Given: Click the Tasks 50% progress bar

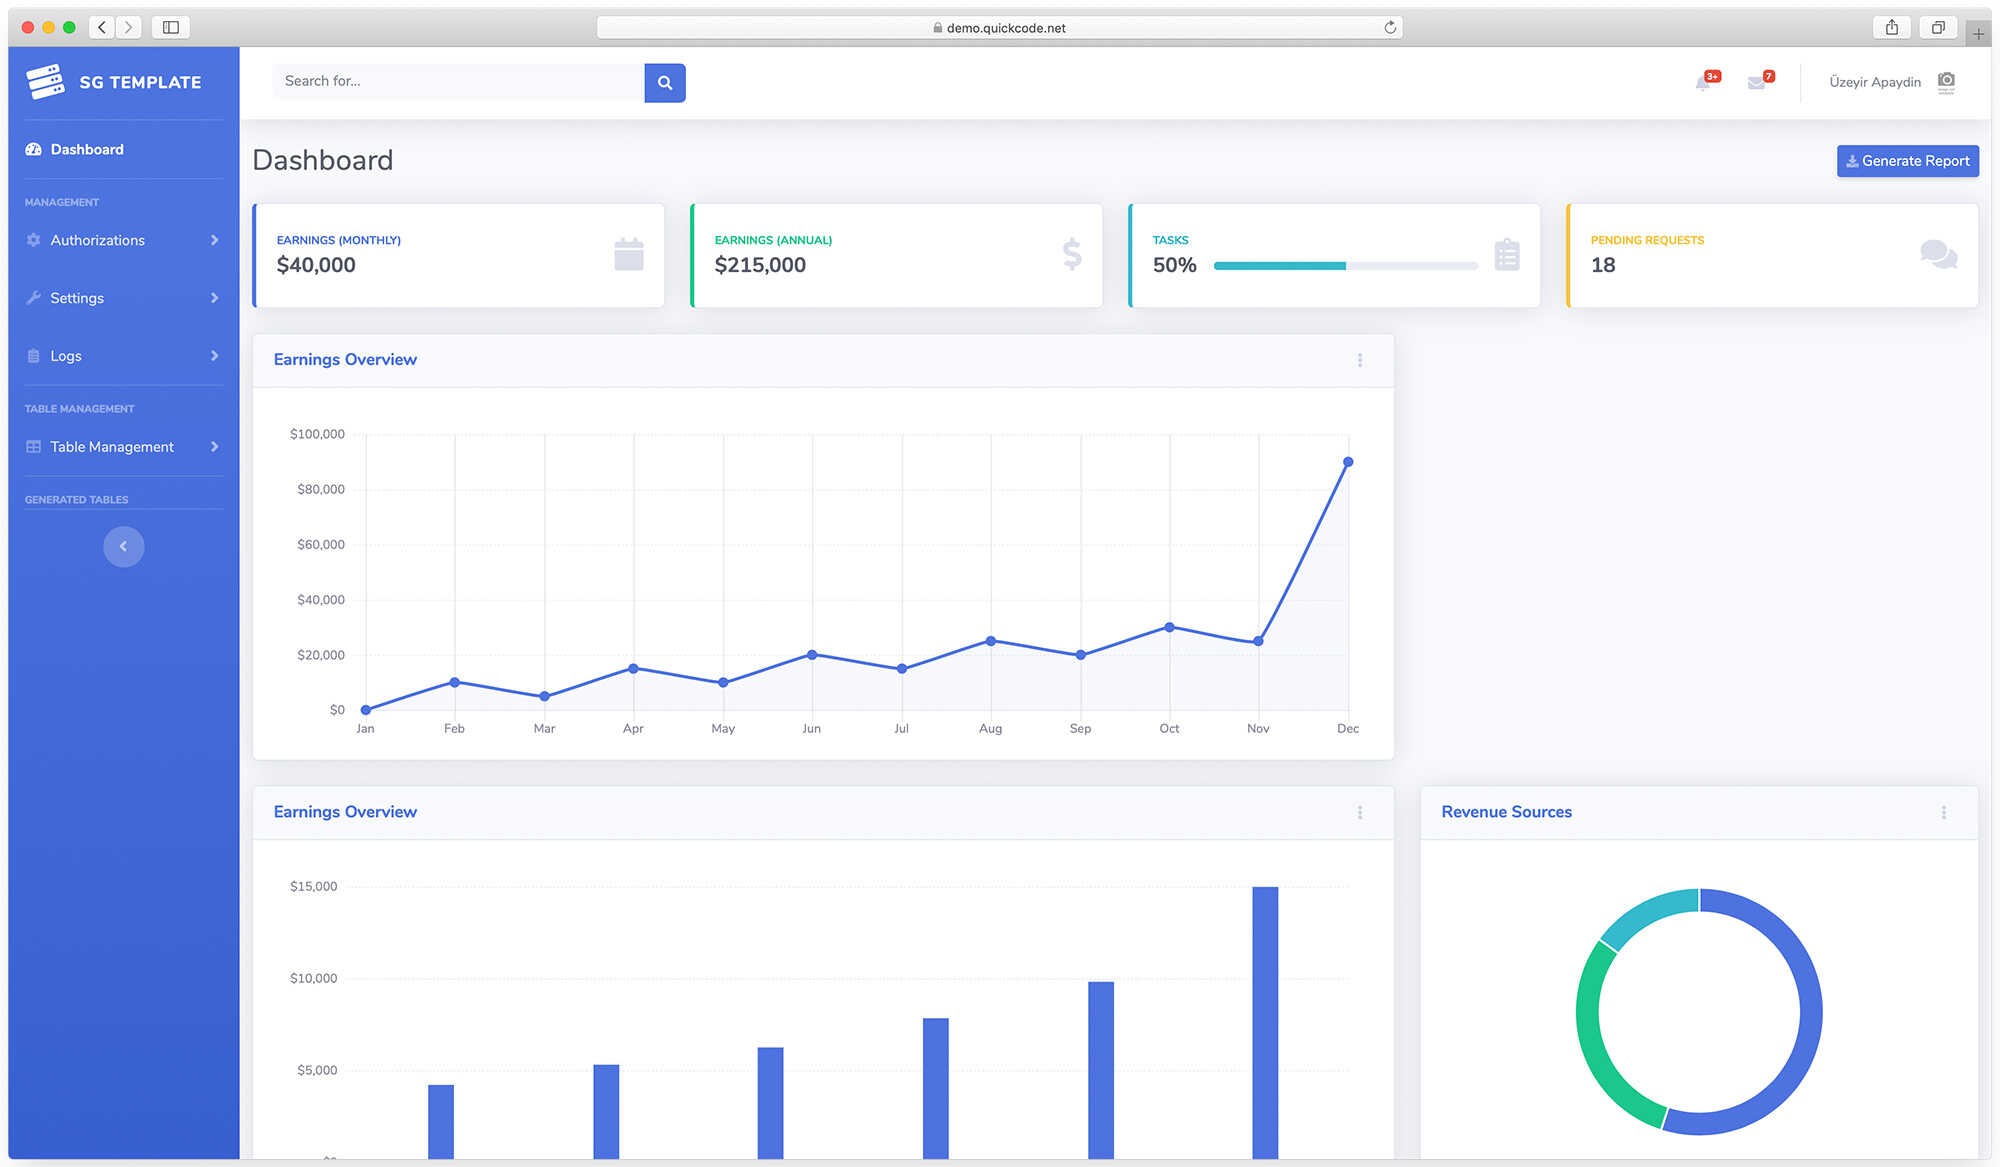Looking at the screenshot, I should (1345, 266).
